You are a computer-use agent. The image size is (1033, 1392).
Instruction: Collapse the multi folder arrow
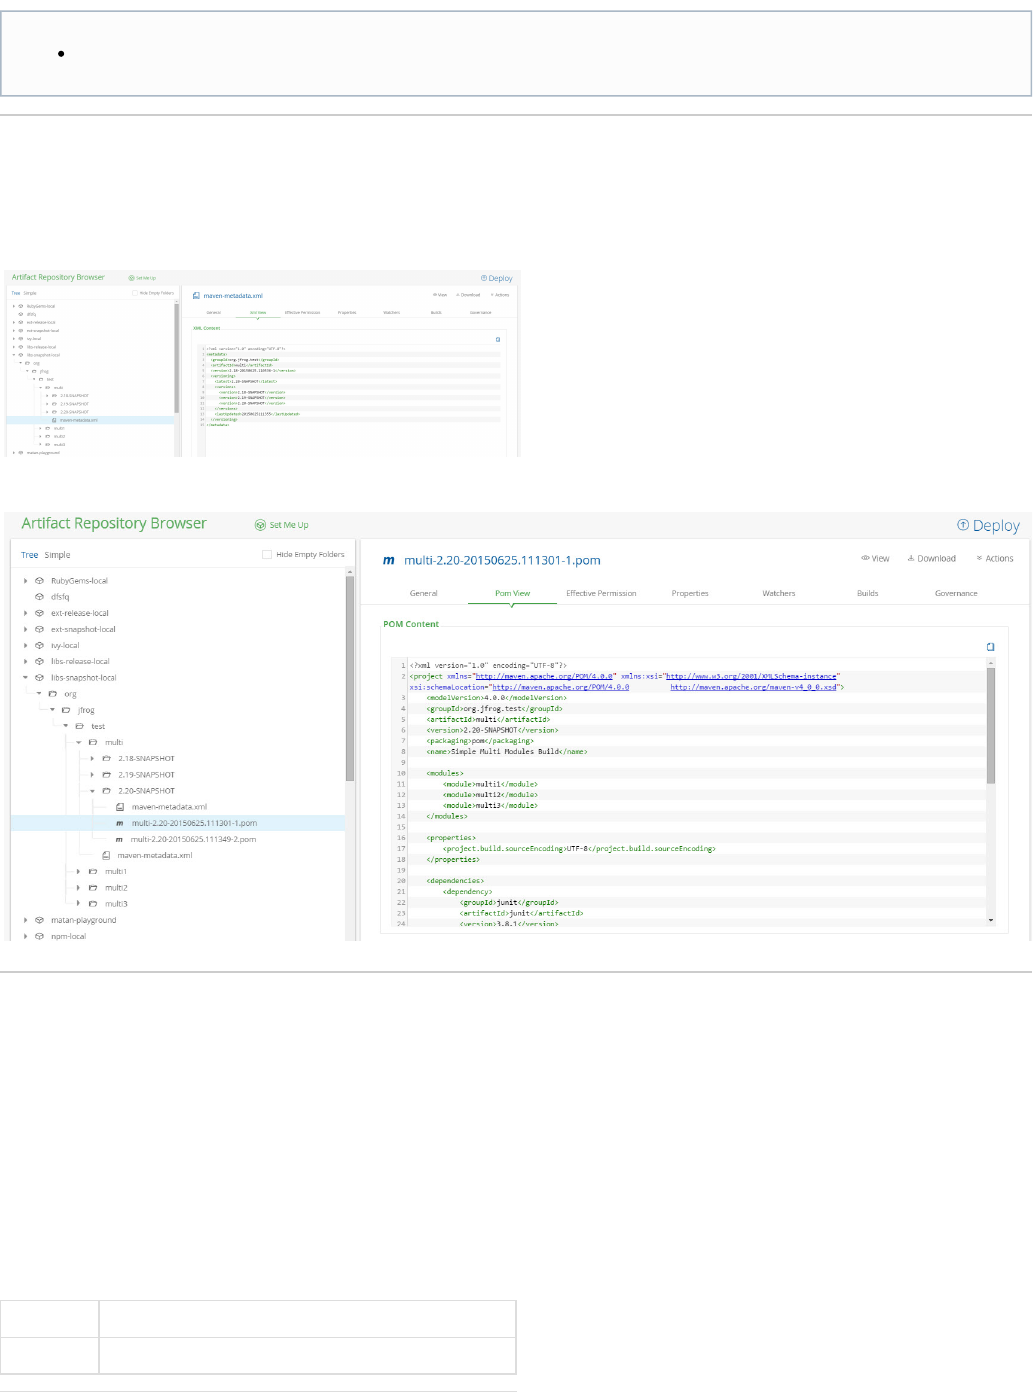79,742
